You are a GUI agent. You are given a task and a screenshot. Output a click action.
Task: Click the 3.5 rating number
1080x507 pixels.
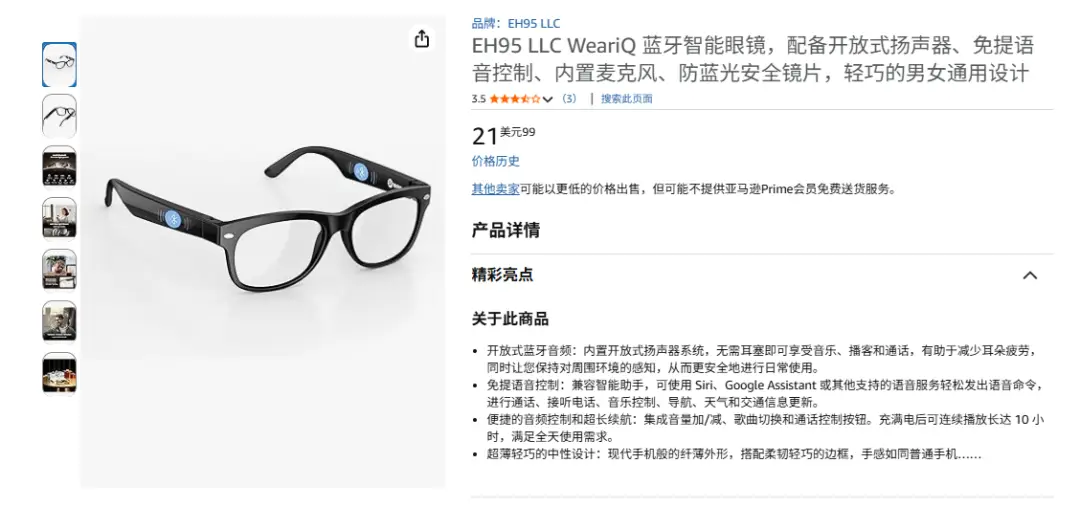tap(479, 99)
